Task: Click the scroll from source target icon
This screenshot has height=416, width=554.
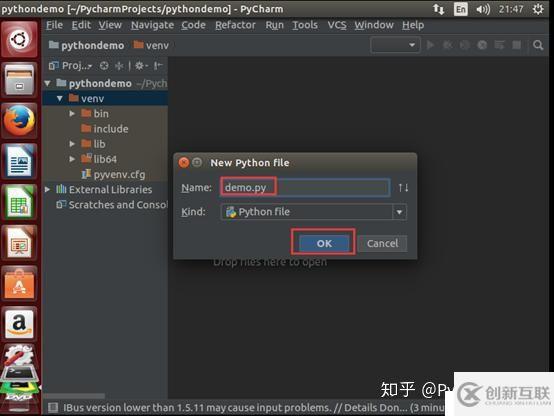Action: (104, 65)
